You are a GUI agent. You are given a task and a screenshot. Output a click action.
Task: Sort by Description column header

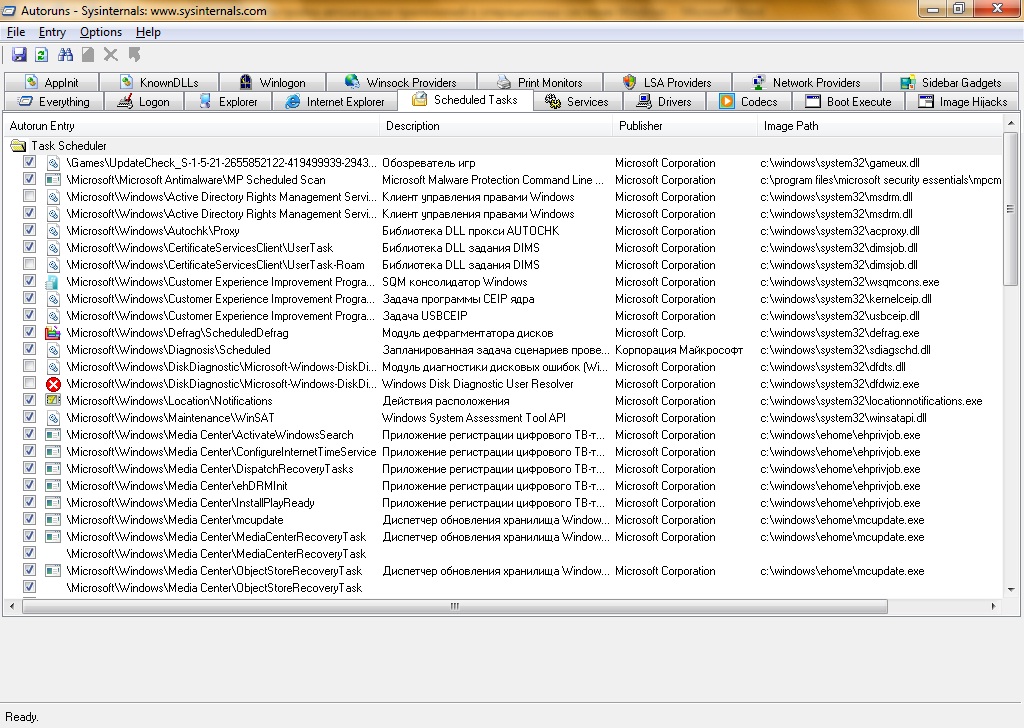coord(496,126)
